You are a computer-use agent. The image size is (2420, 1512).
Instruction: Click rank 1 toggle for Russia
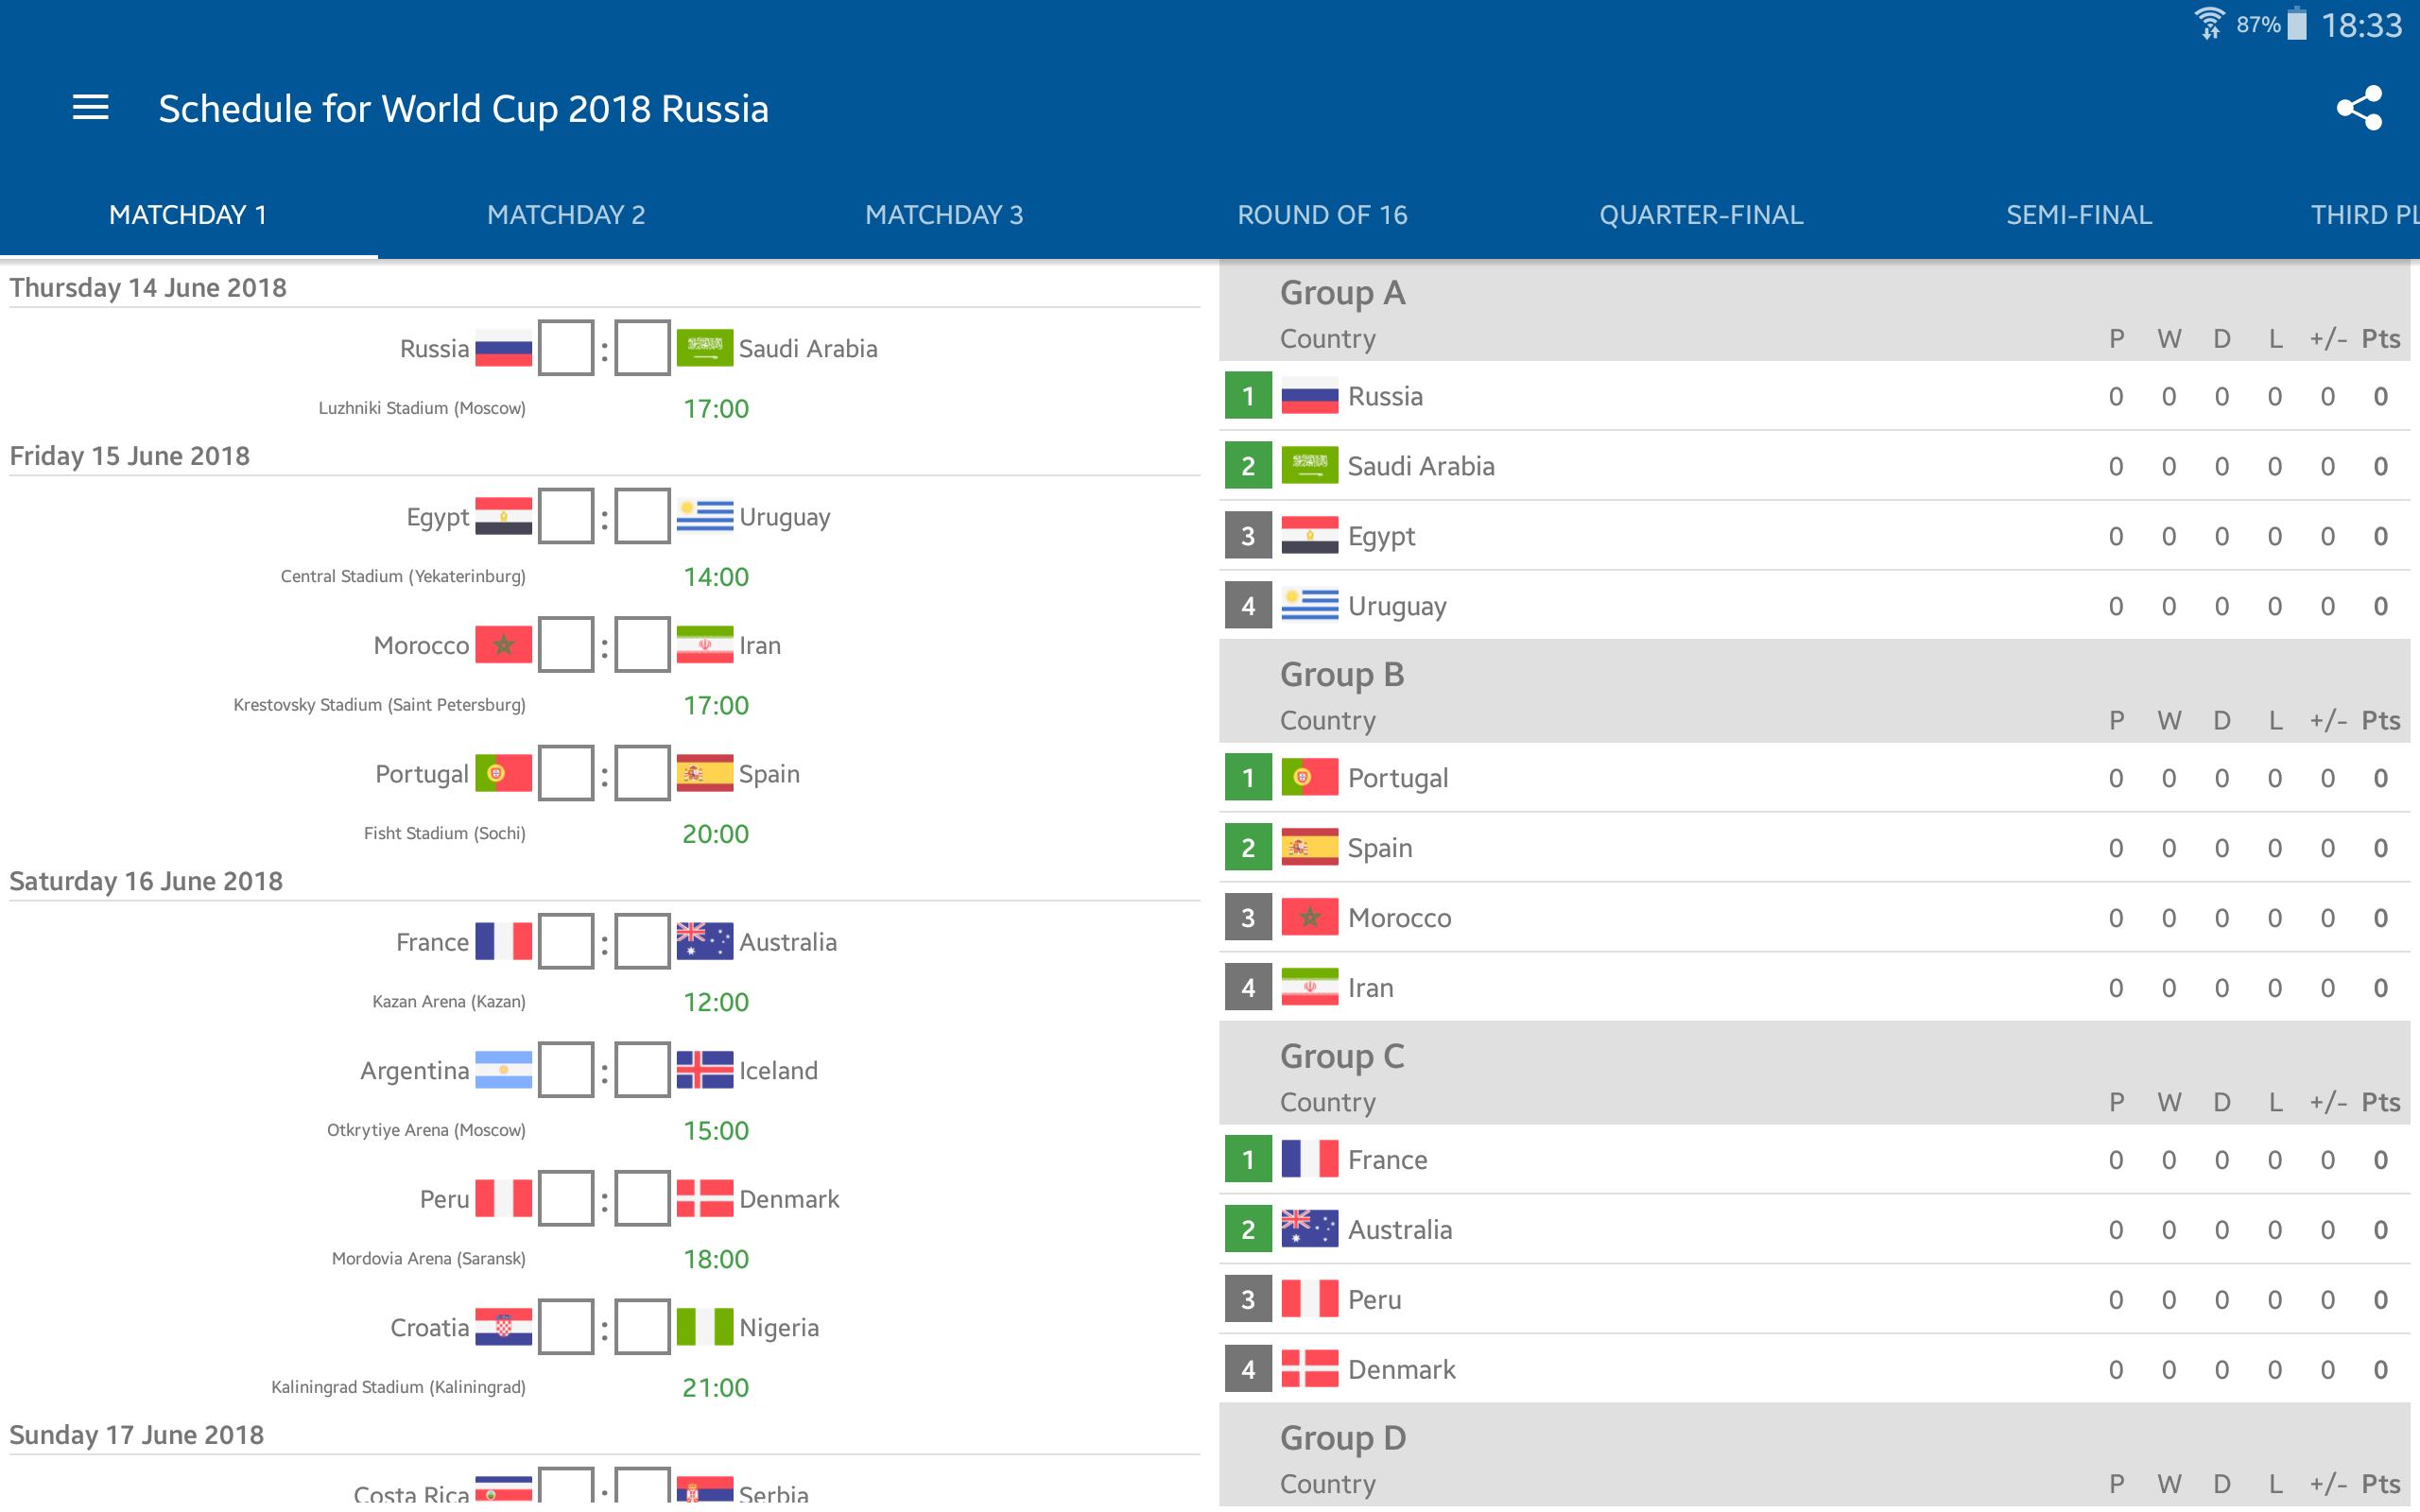1251,395
